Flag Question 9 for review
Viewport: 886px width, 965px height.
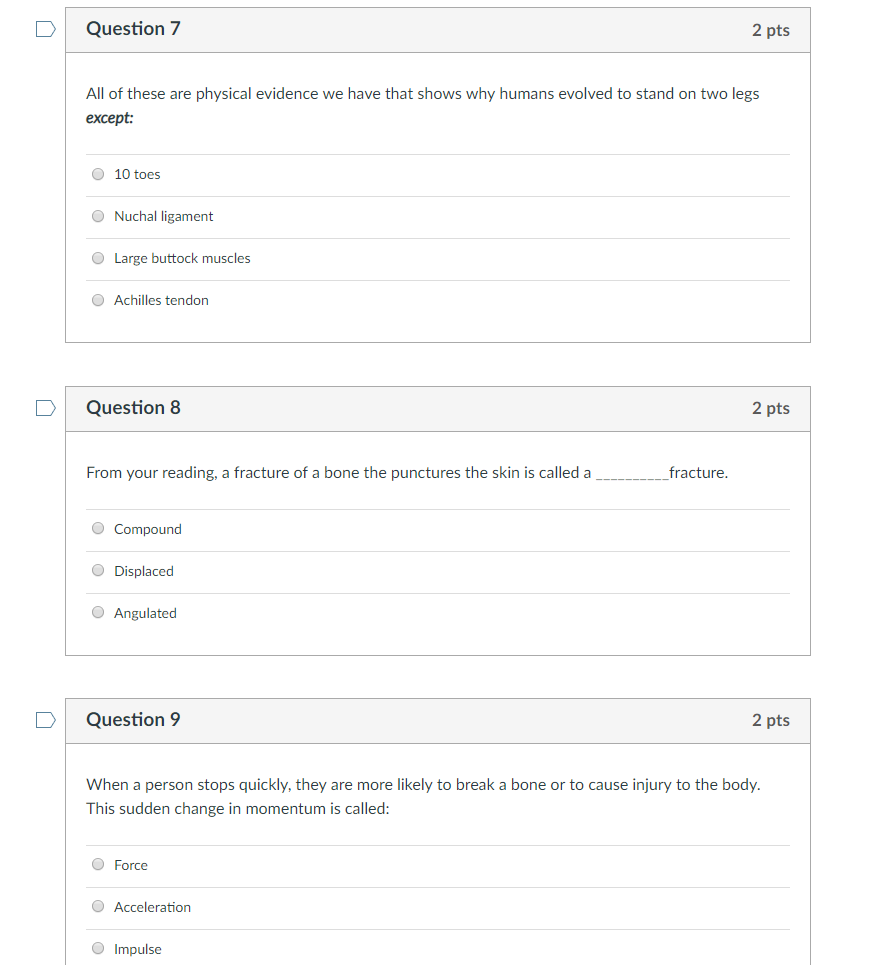click(46, 720)
